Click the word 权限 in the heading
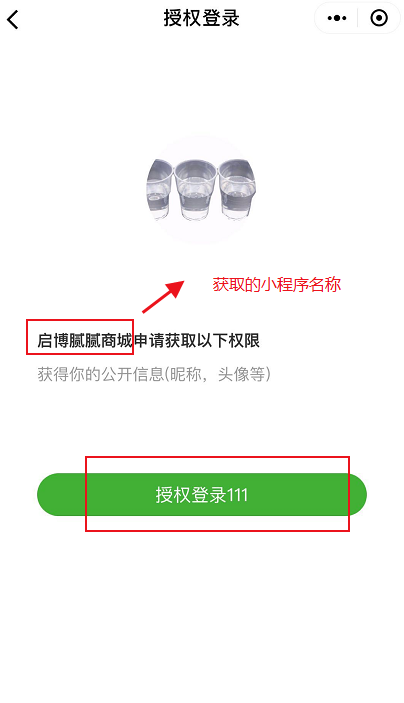 point(244,341)
